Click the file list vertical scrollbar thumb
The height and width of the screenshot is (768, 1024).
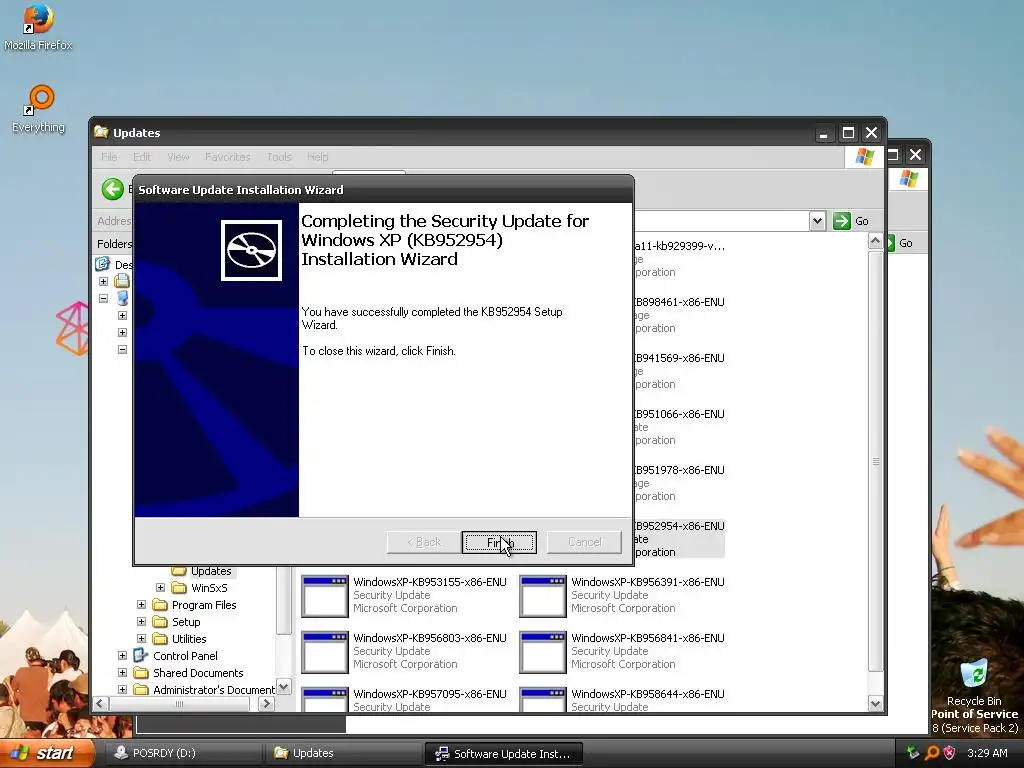pos(875,461)
